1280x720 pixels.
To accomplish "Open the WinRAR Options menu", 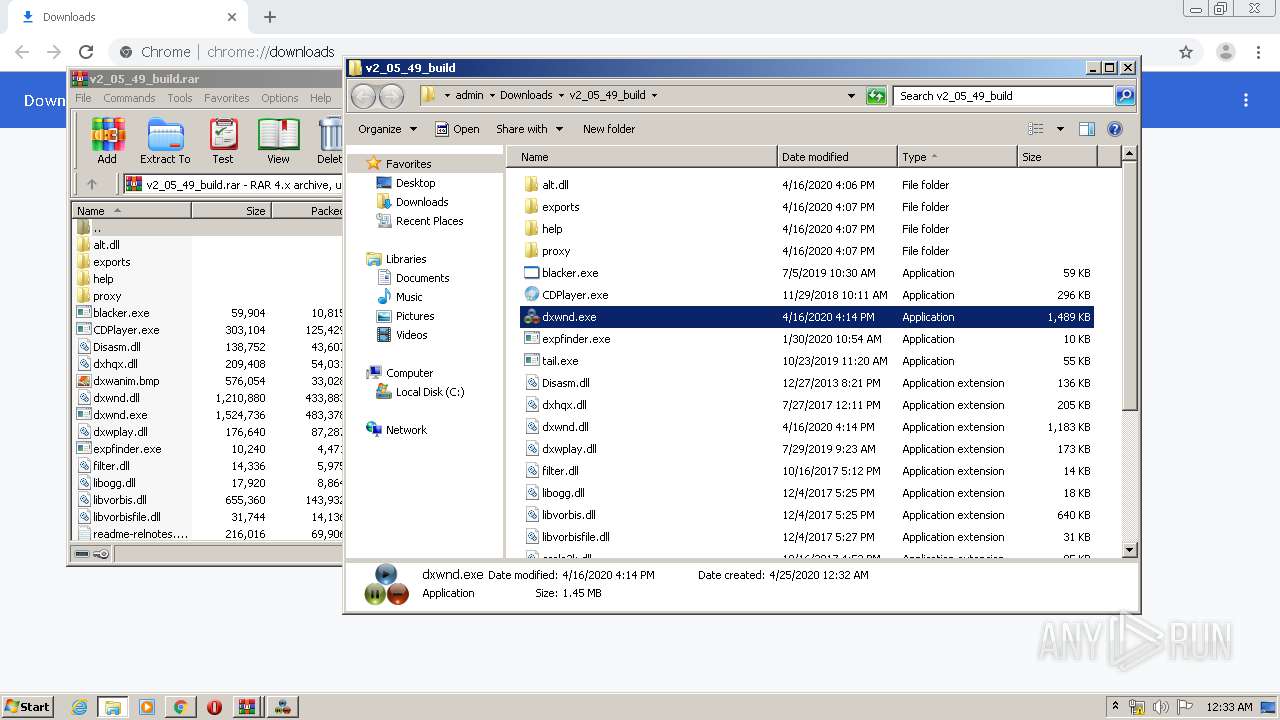I will coord(280,98).
